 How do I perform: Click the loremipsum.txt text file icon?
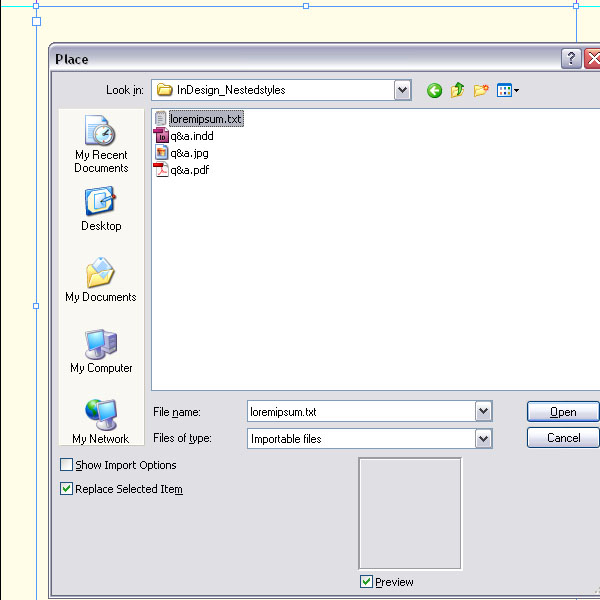click(161, 119)
